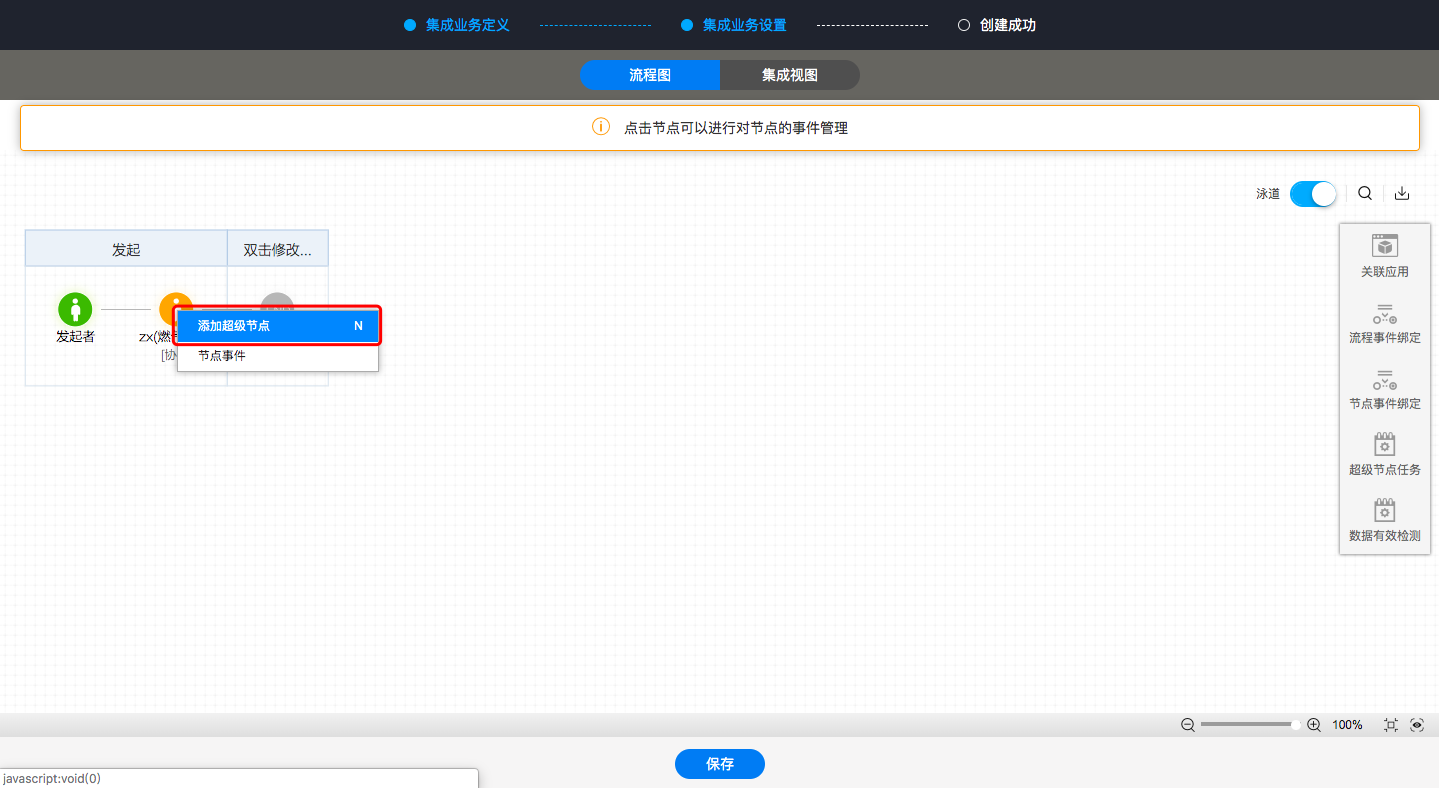The width and height of the screenshot is (1439, 788).
Task: Save the flow with the 保存 button
Action: click(720, 764)
